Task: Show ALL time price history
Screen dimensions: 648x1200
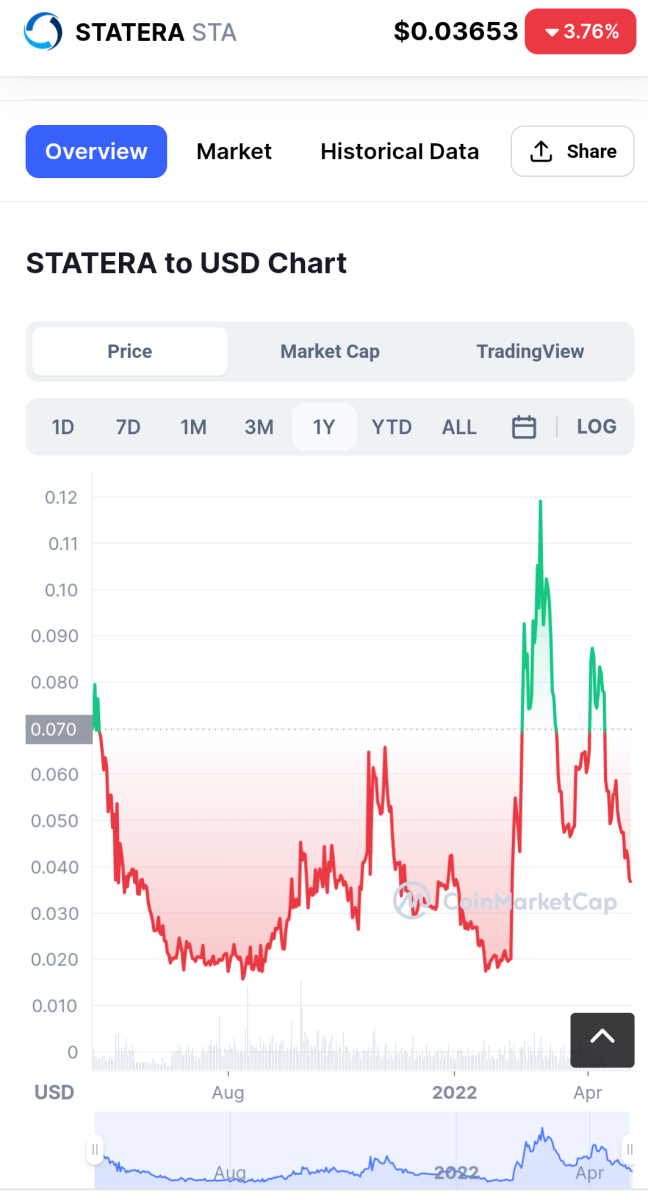Action: (459, 427)
